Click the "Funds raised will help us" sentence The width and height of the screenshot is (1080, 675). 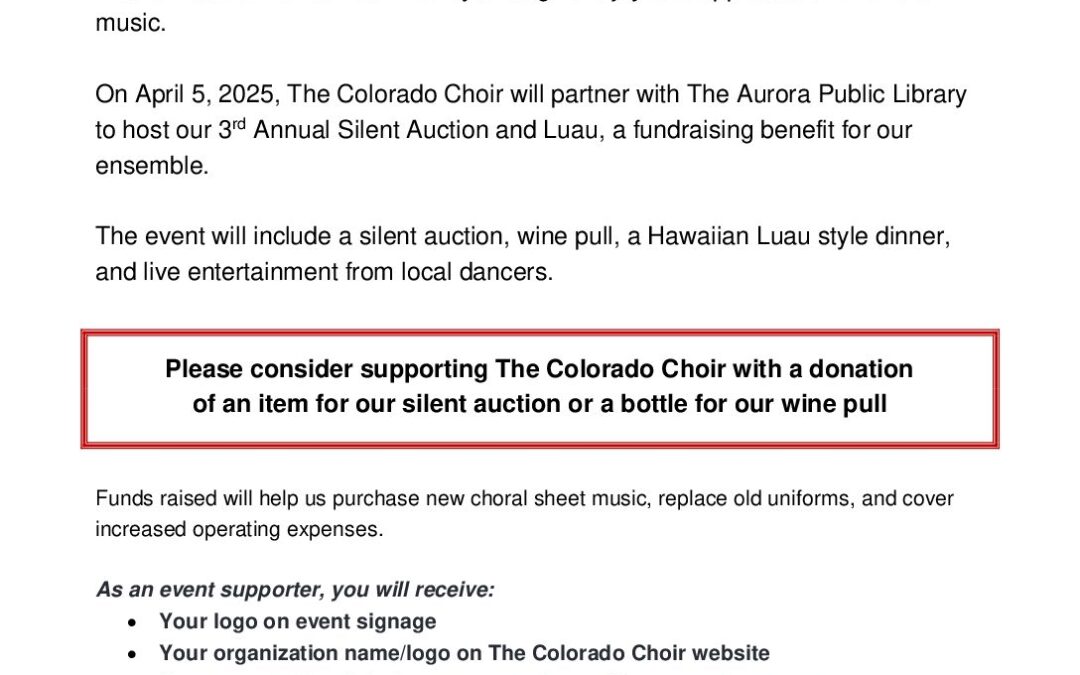(211, 498)
